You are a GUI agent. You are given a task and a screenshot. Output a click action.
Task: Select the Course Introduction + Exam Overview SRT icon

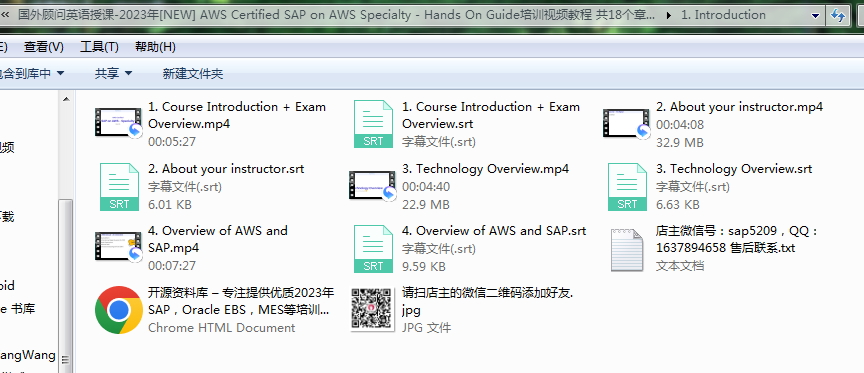pos(373,124)
